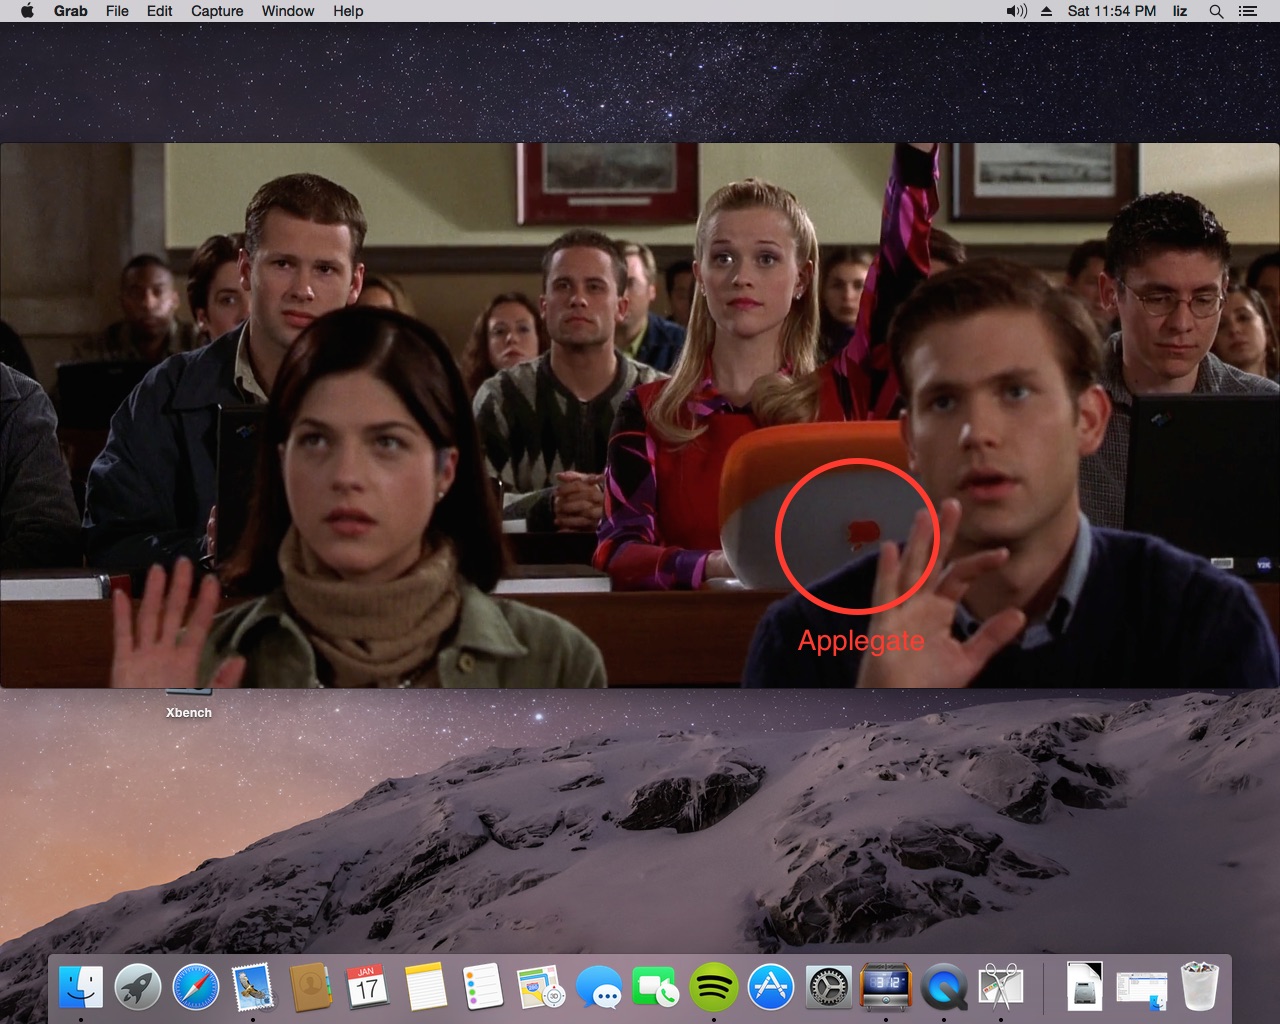This screenshot has height=1024, width=1280.
Task: Open Notification Center list icon
Action: tap(1247, 11)
